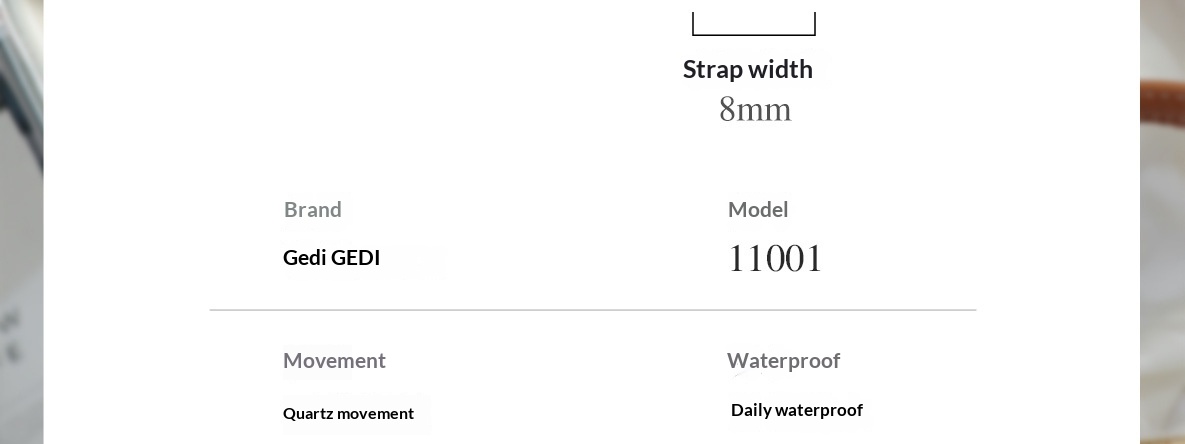Click the word "movement" after Quartz

point(375,413)
